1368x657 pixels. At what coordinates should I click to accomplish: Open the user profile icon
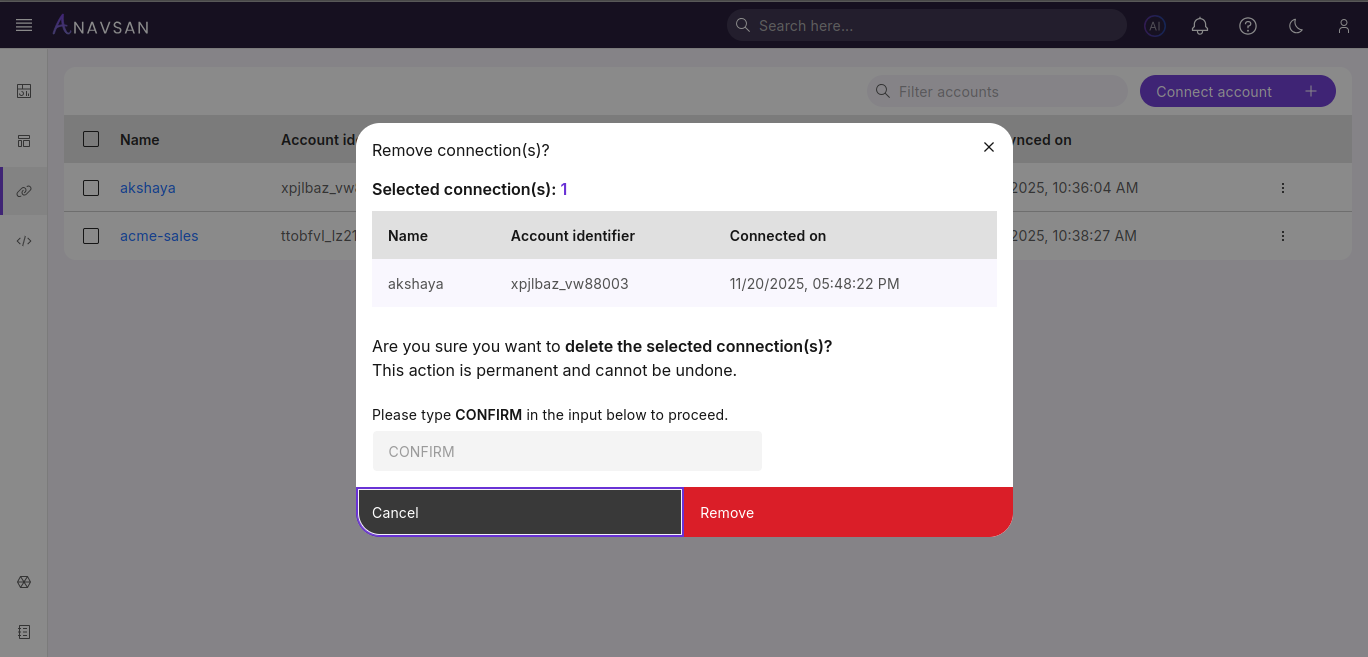tap(1344, 26)
